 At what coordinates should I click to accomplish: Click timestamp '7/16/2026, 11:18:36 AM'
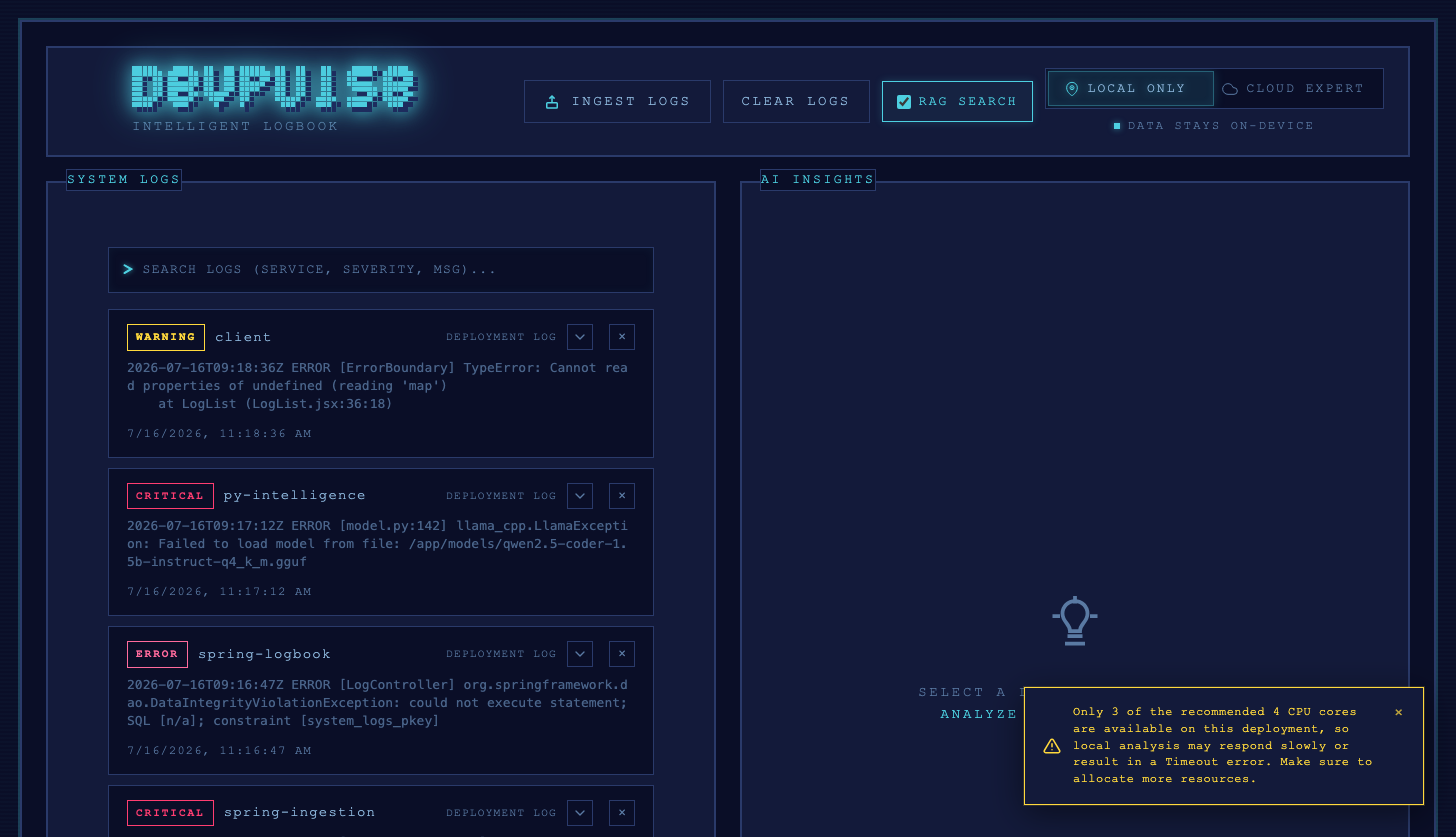(219, 434)
